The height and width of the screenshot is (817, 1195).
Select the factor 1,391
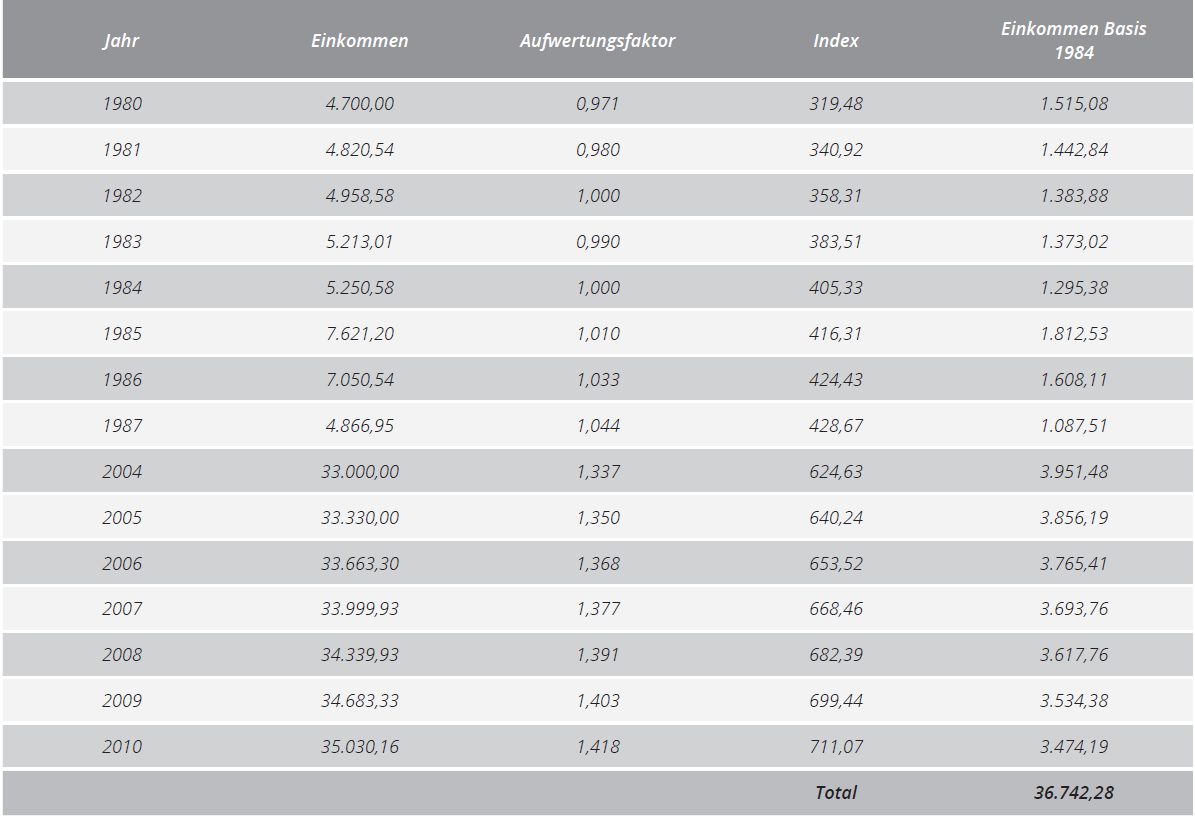point(598,655)
